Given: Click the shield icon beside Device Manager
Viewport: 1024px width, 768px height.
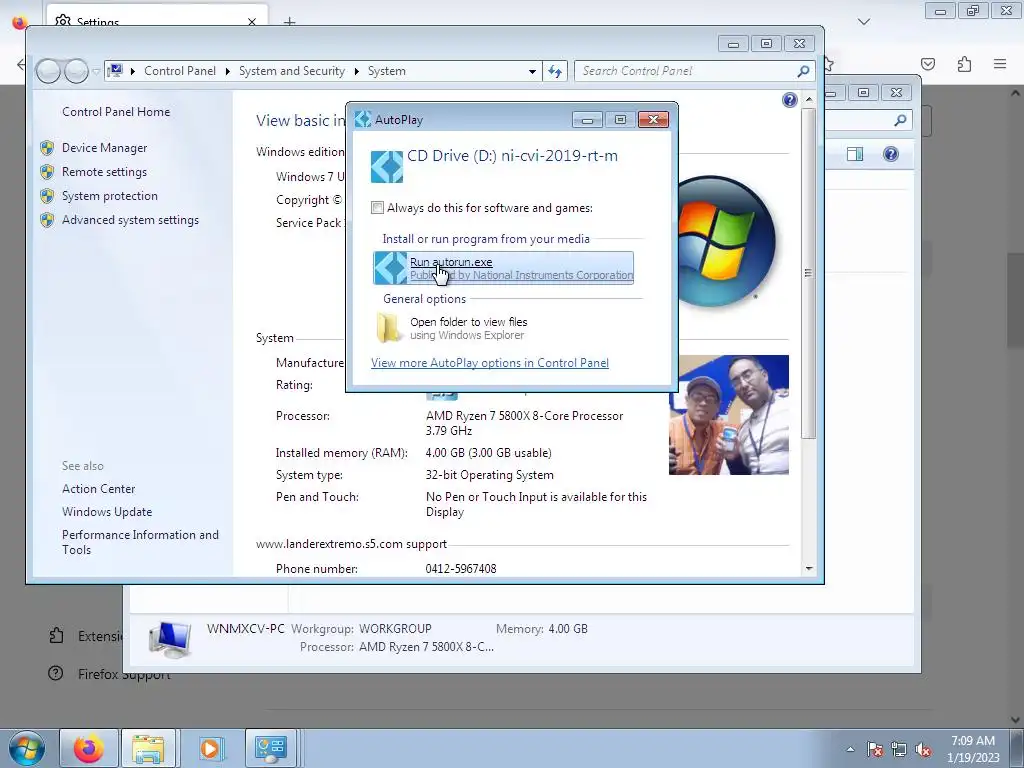Looking at the screenshot, I should point(47,148).
